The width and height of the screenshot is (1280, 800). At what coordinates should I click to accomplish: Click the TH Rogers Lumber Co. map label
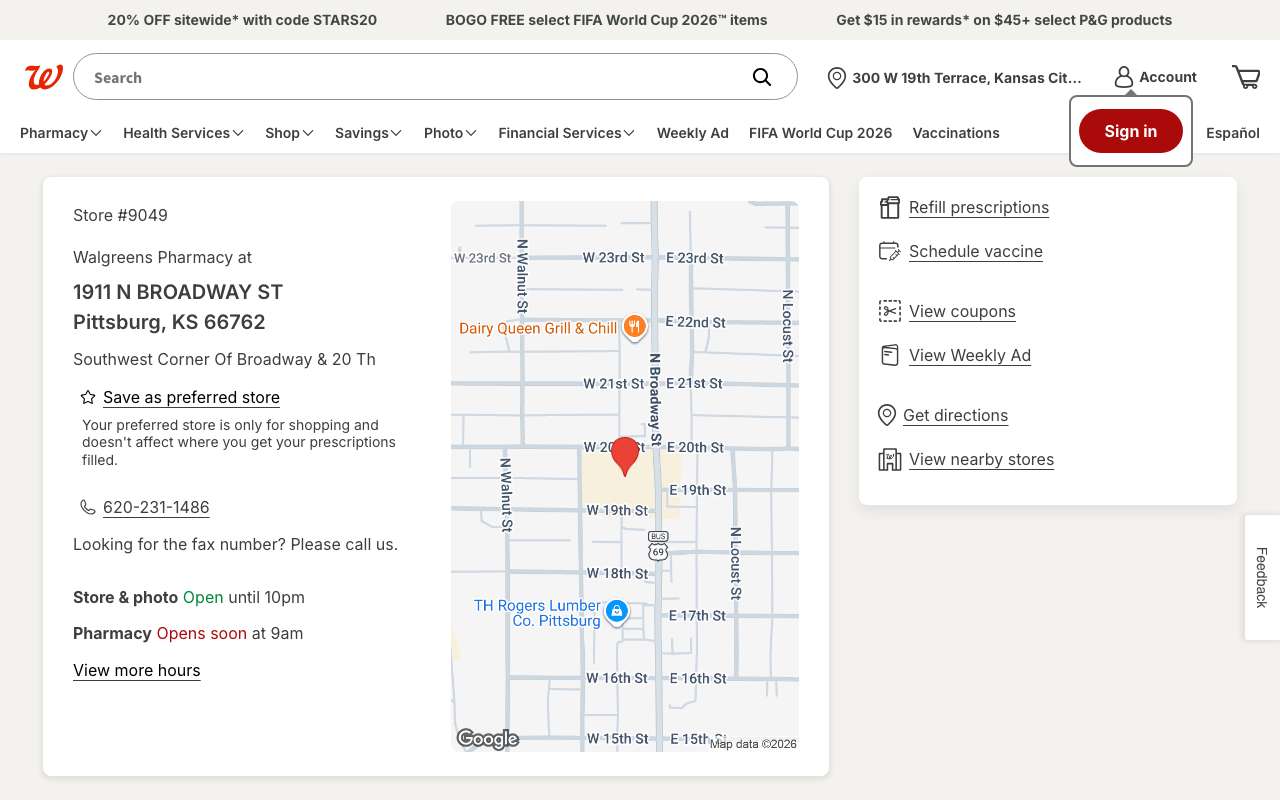click(x=537, y=613)
